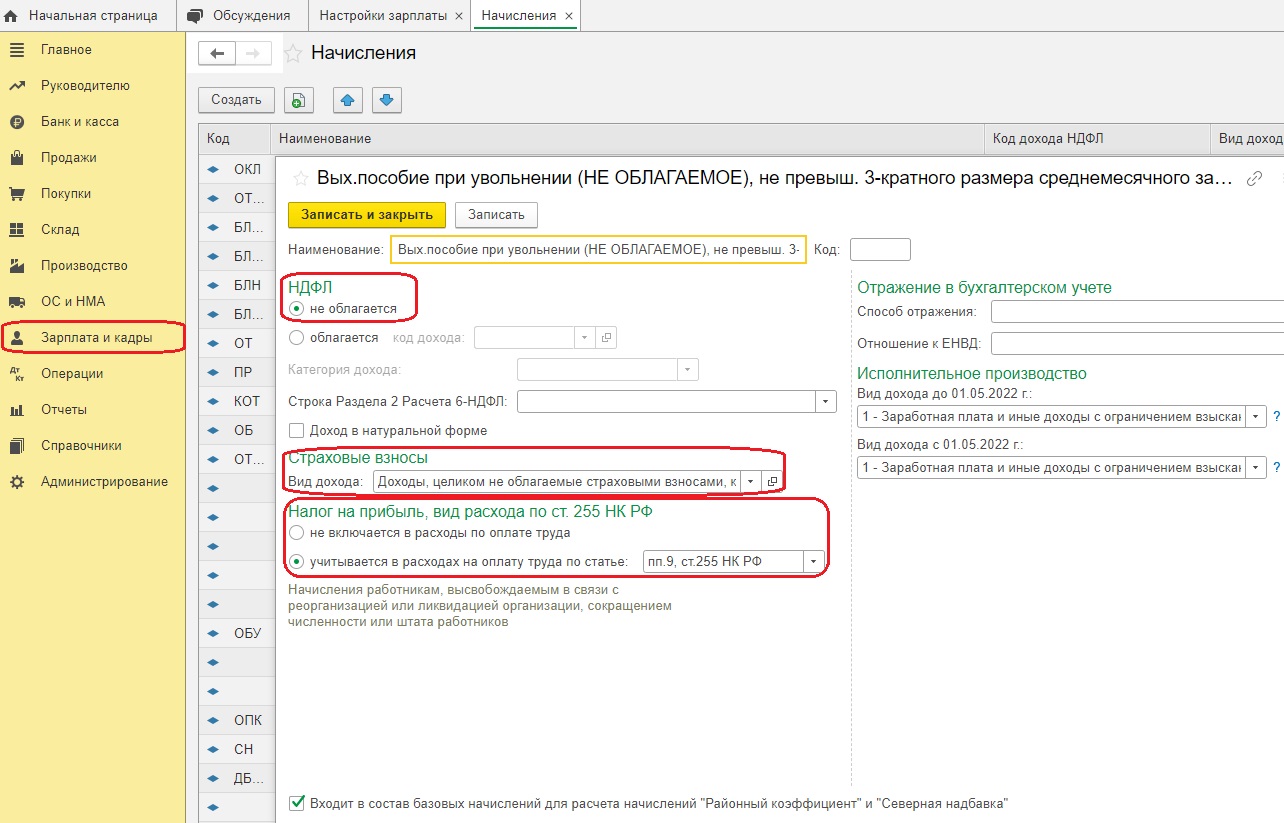Click the Наименование column header
Screen dimensions: 1284x823
pyautogui.click(x=628, y=138)
